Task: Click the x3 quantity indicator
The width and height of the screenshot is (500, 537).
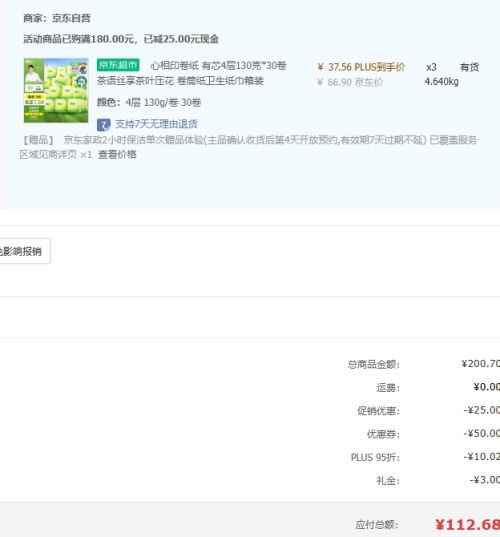Action: [431, 67]
